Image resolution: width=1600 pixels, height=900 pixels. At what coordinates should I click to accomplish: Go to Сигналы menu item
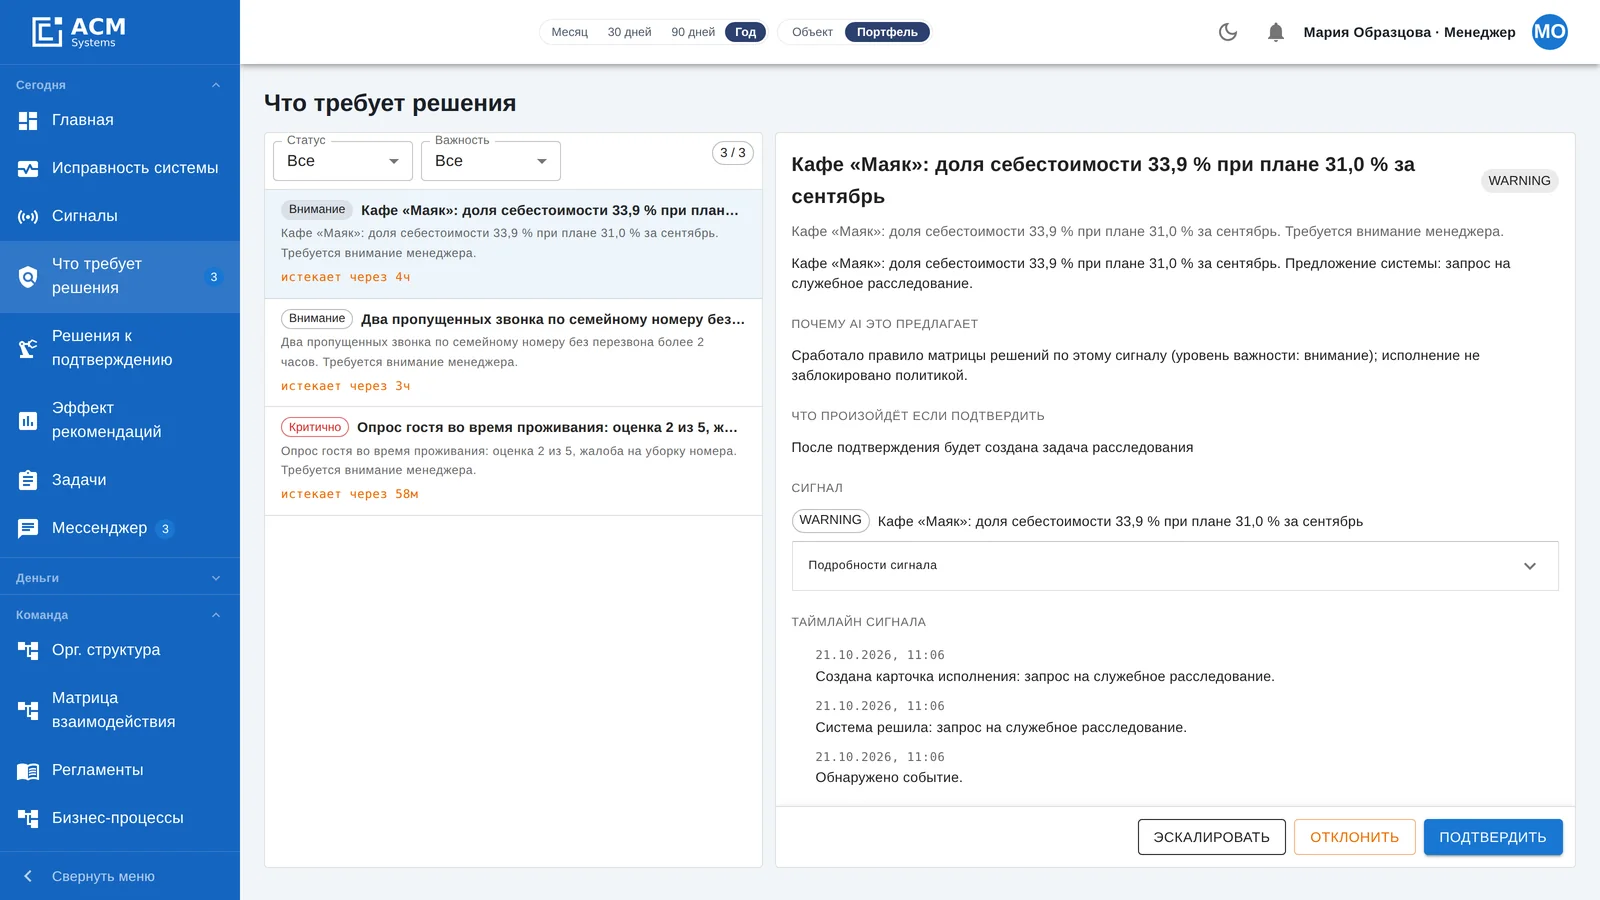(120, 216)
